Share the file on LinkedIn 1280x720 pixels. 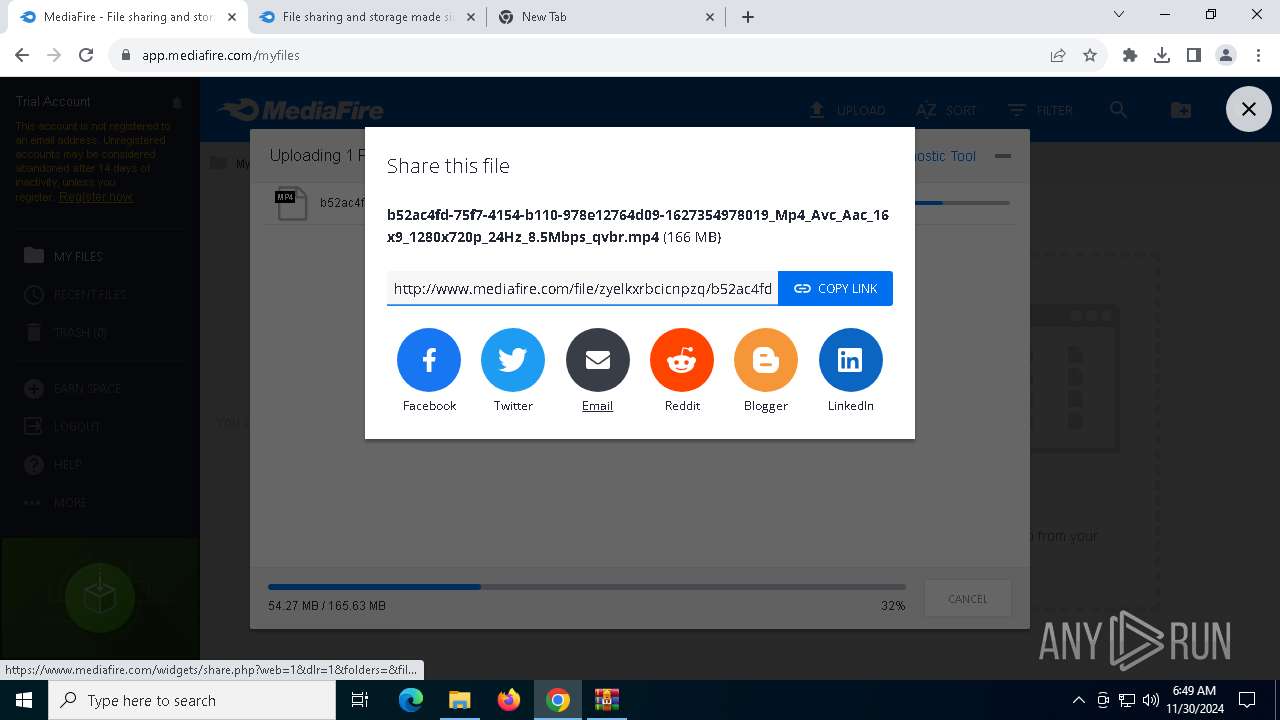(851, 360)
